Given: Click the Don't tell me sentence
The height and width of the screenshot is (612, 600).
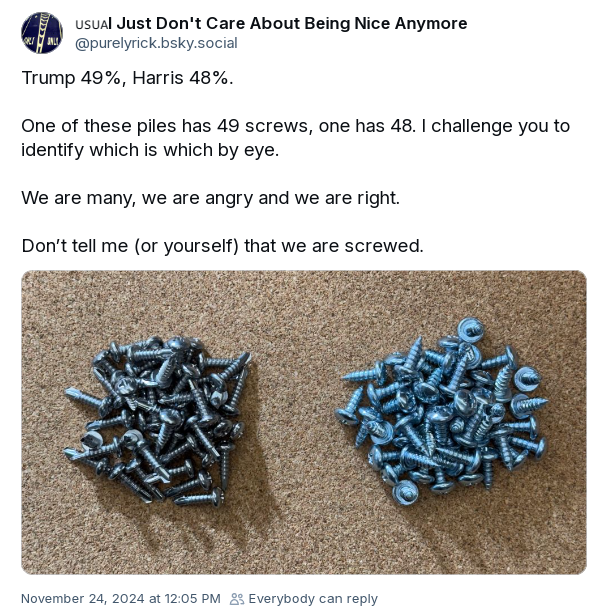Looking at the screenshot, I should (223, 246).
